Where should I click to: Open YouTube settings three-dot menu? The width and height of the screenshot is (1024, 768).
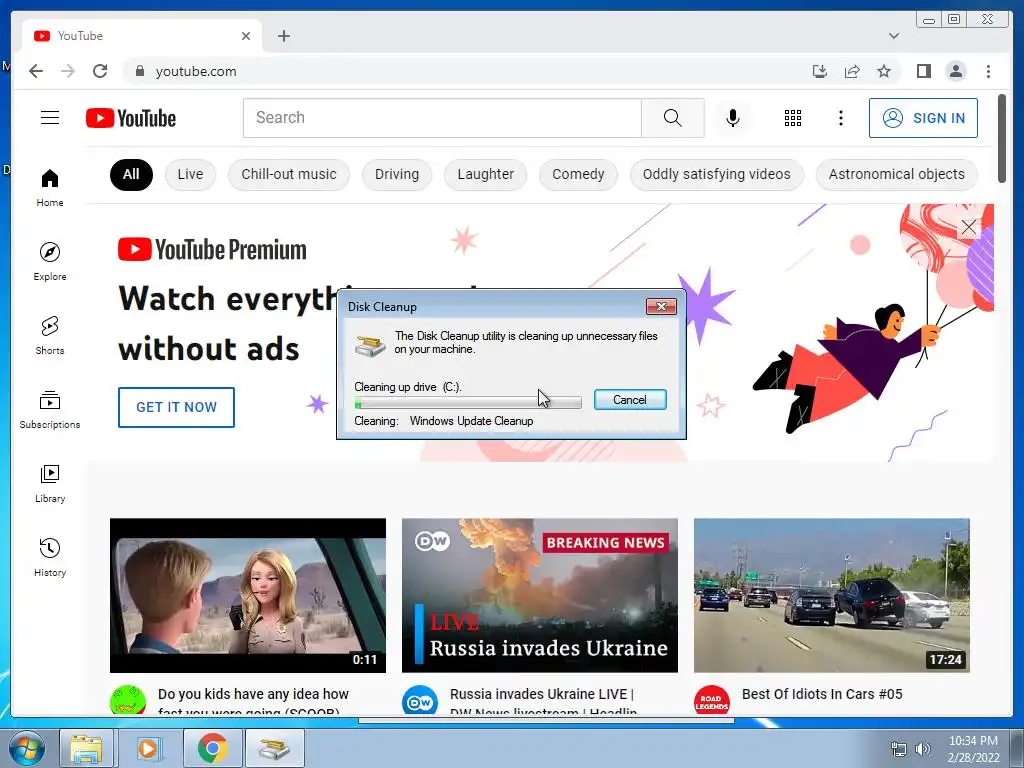coord(840,118)
